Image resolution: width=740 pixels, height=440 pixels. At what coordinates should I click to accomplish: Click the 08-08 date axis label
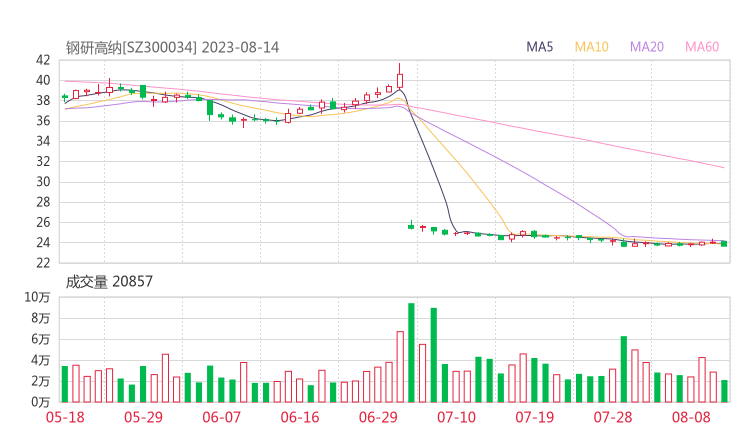click(691, 417)
